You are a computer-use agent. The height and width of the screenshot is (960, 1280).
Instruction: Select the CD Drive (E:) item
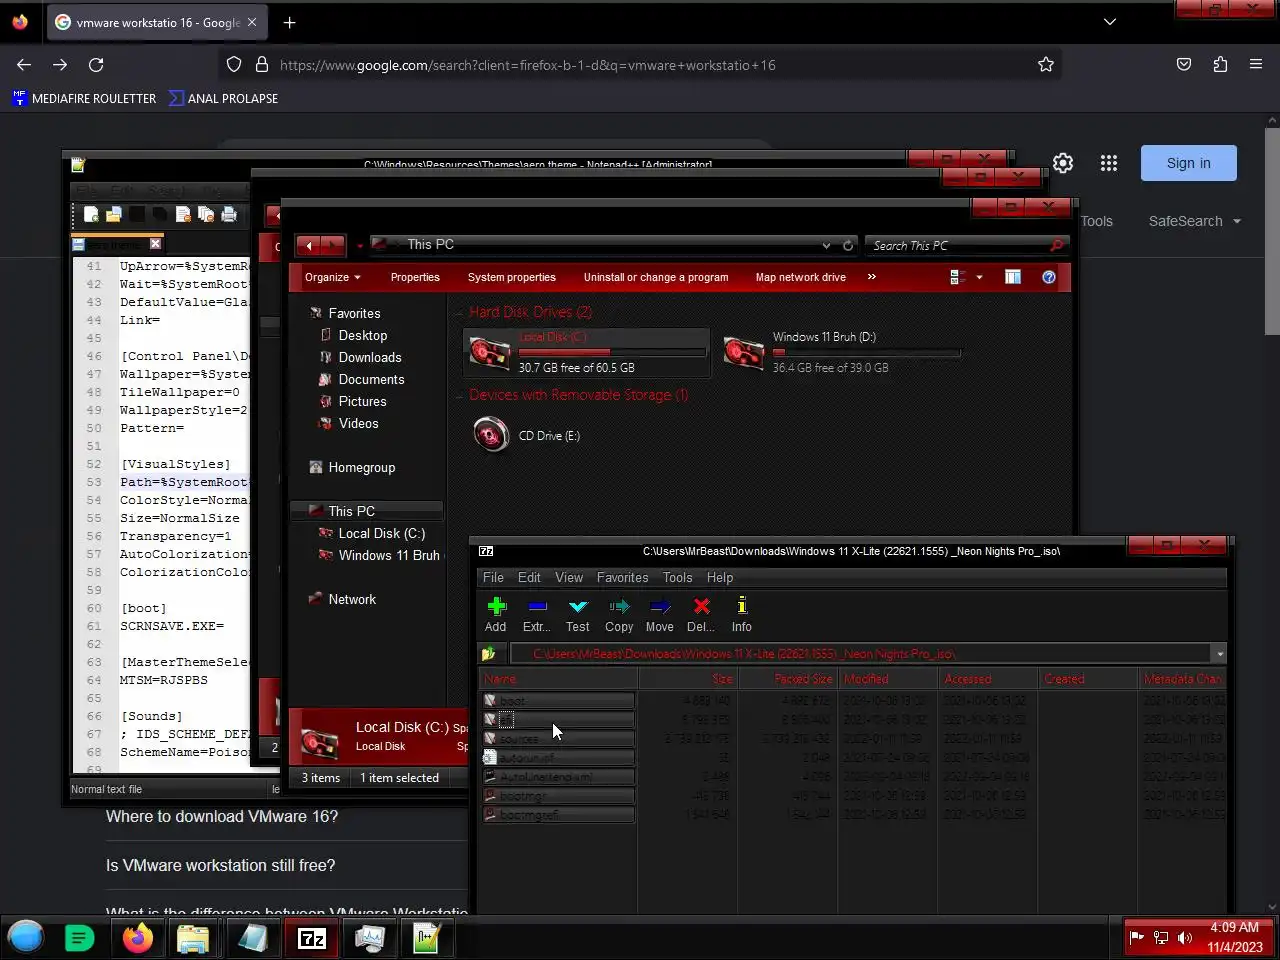[x=527, y=435]
